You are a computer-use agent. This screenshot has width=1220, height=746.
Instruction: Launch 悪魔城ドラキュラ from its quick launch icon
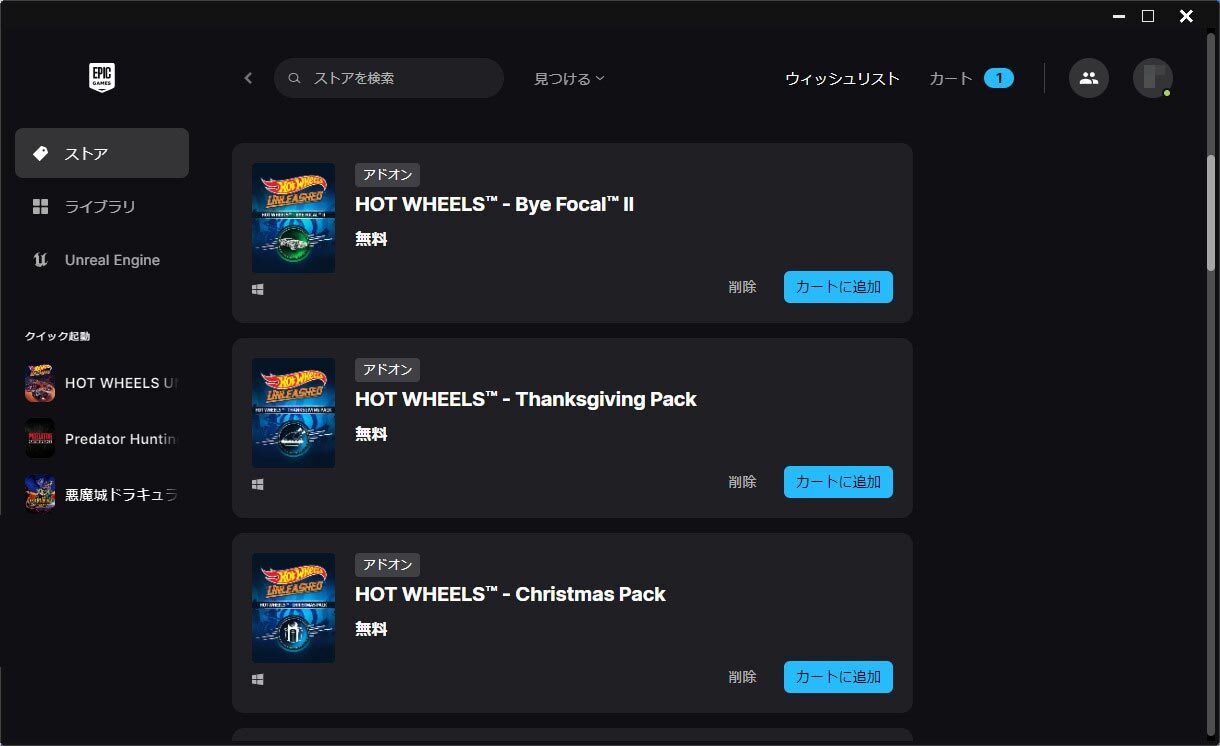pos(40,494)
